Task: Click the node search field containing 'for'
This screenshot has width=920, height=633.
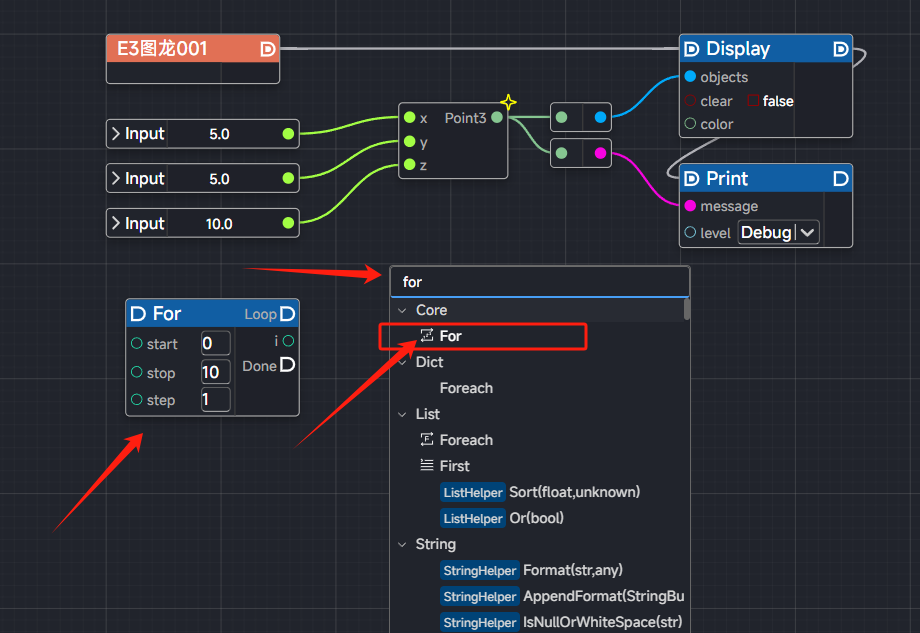Action: (538, 282)
